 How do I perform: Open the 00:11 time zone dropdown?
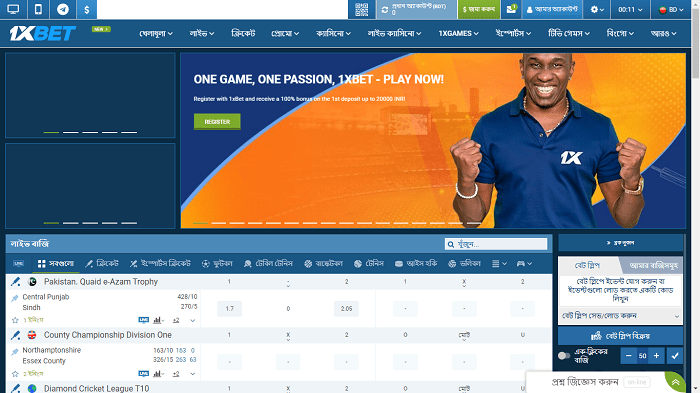tap(630, 9)
